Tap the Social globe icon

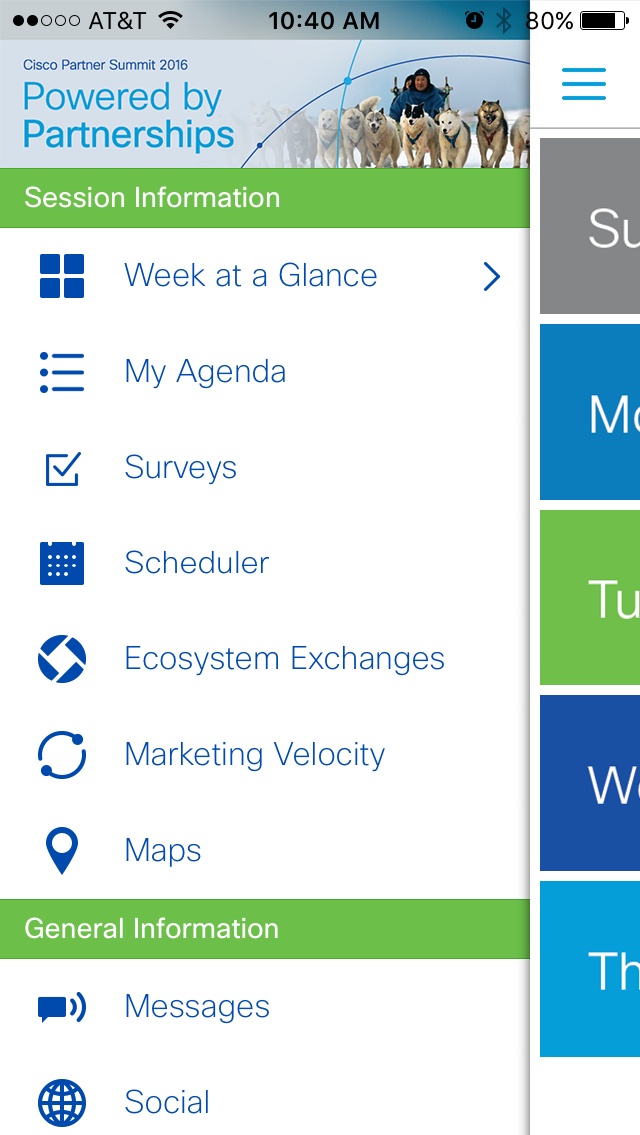pos(62,1103)
